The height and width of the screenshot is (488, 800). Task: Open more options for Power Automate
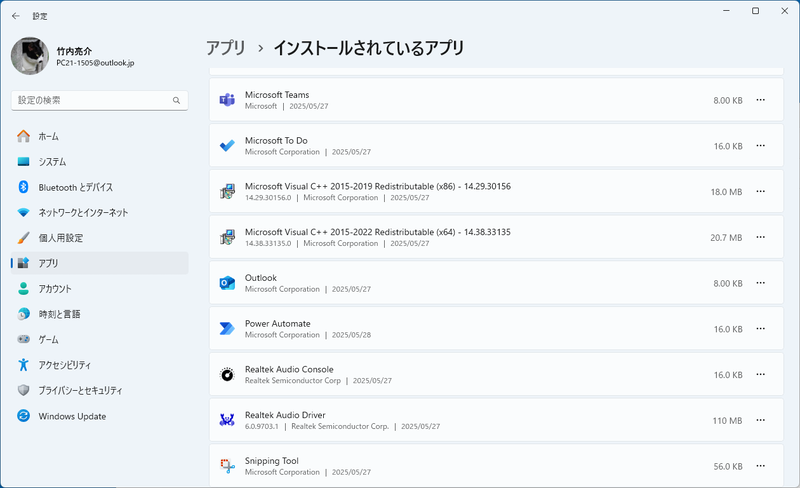760,329
